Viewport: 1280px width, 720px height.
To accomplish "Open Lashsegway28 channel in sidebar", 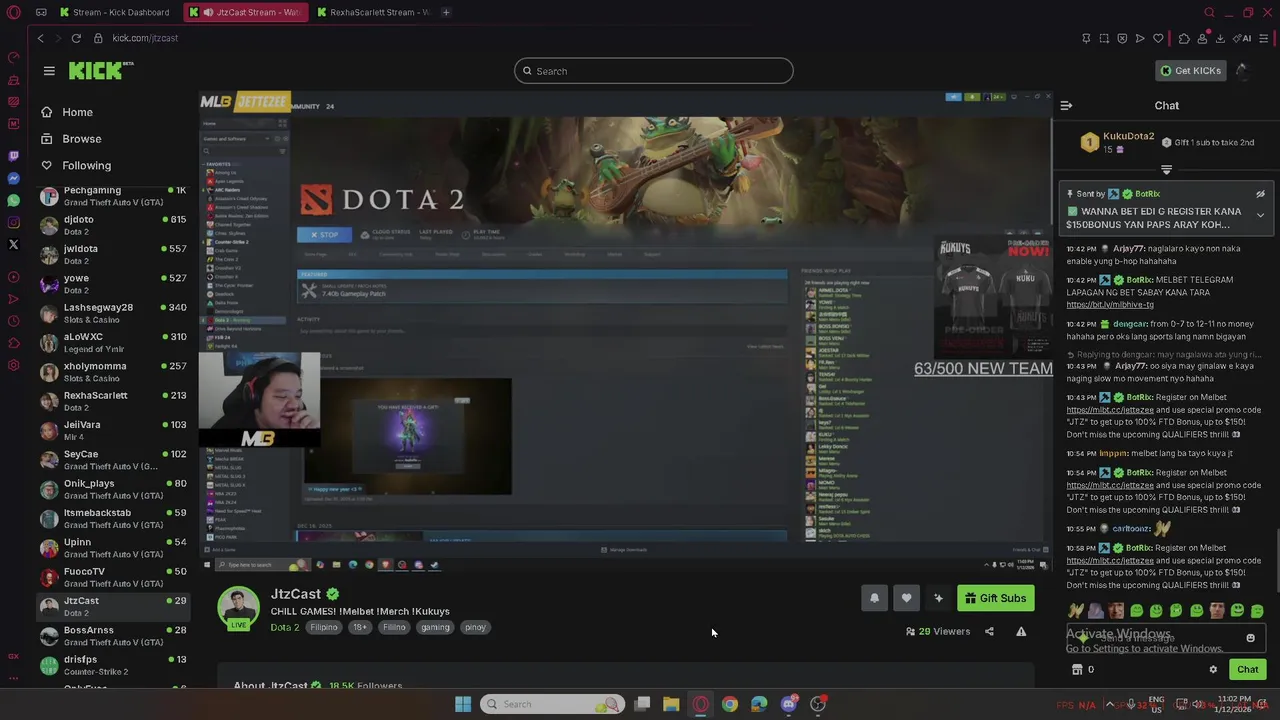I will click(112, 313).
